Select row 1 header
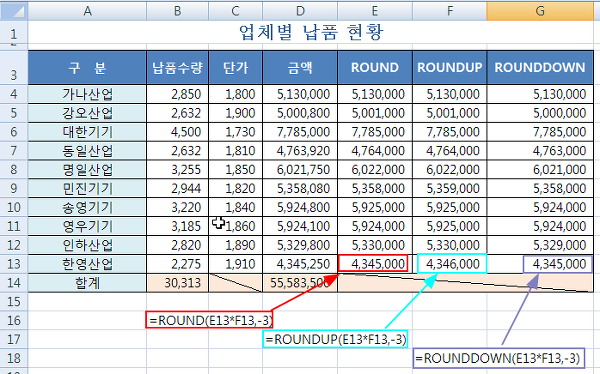The width and height of the screenshot is (600, 374). click(x=14, y=33)
